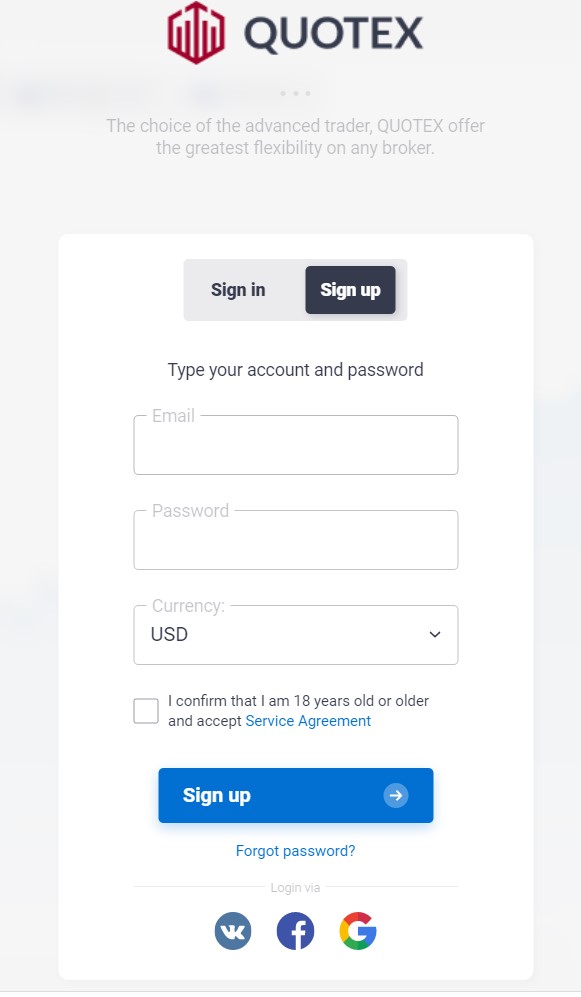Log in via Facebook icon
581x997 pixels.
(296, 932)
